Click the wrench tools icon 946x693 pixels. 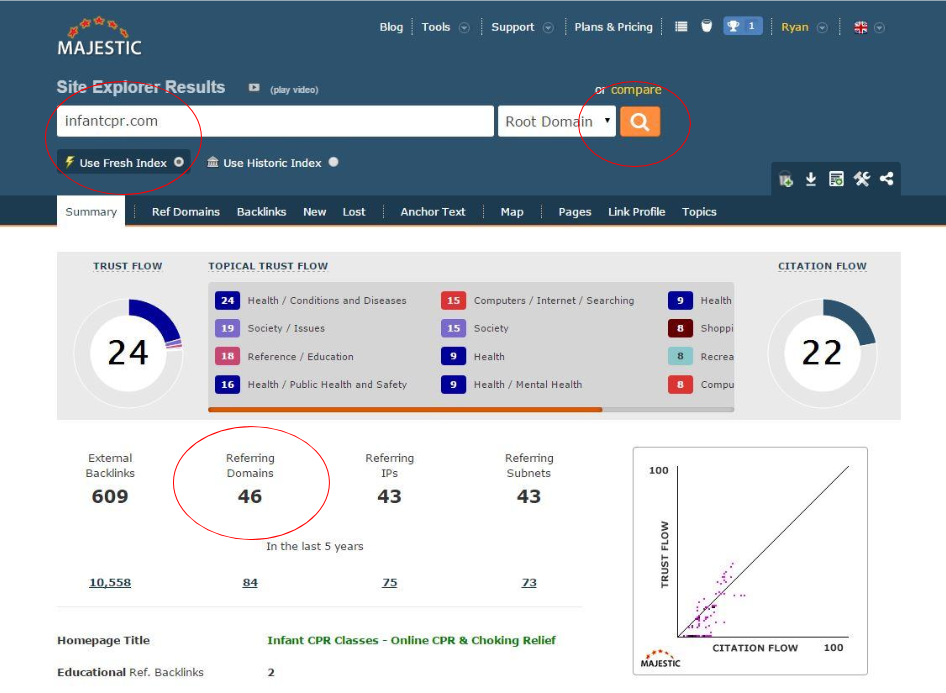(862, 179)
